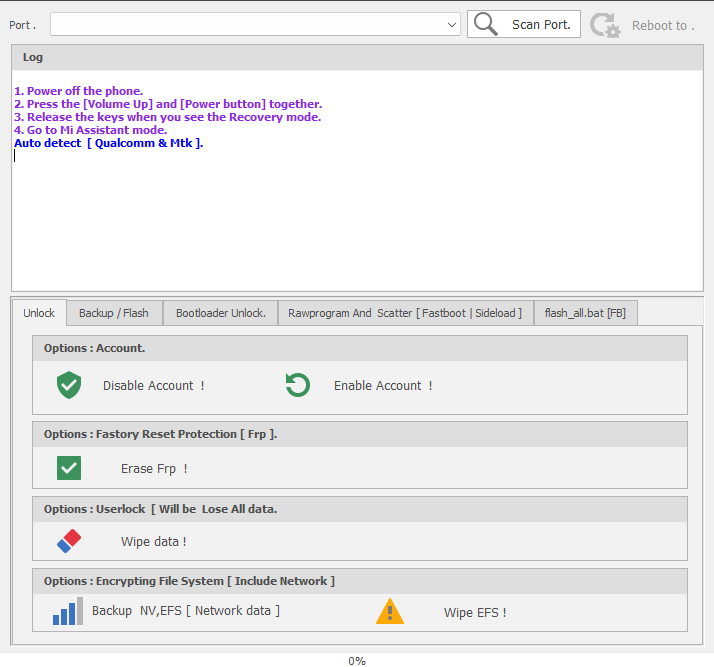Click the Reboot gear-arrow icon
The height and width of the screenshot is (667, 714).
[605, 25]
